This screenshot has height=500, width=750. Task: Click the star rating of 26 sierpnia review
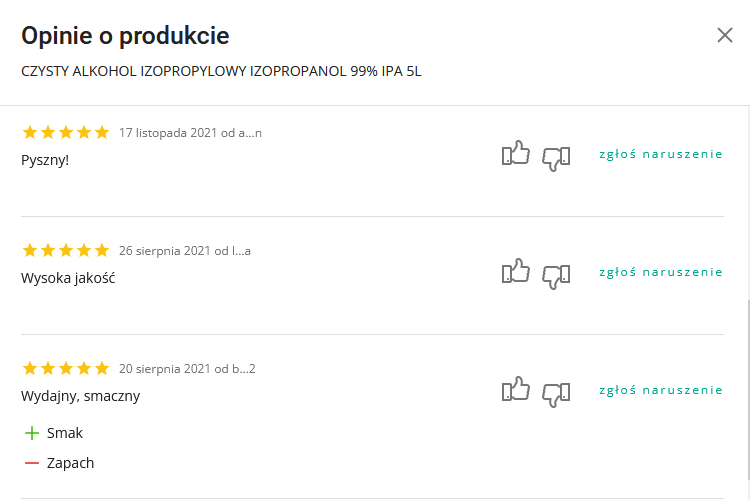(66, 250)
